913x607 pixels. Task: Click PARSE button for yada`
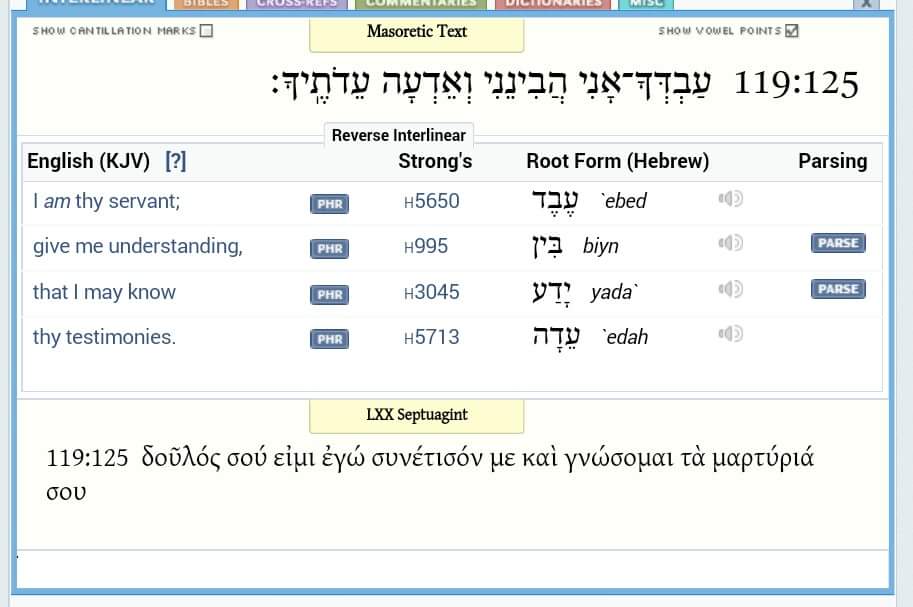838,289
